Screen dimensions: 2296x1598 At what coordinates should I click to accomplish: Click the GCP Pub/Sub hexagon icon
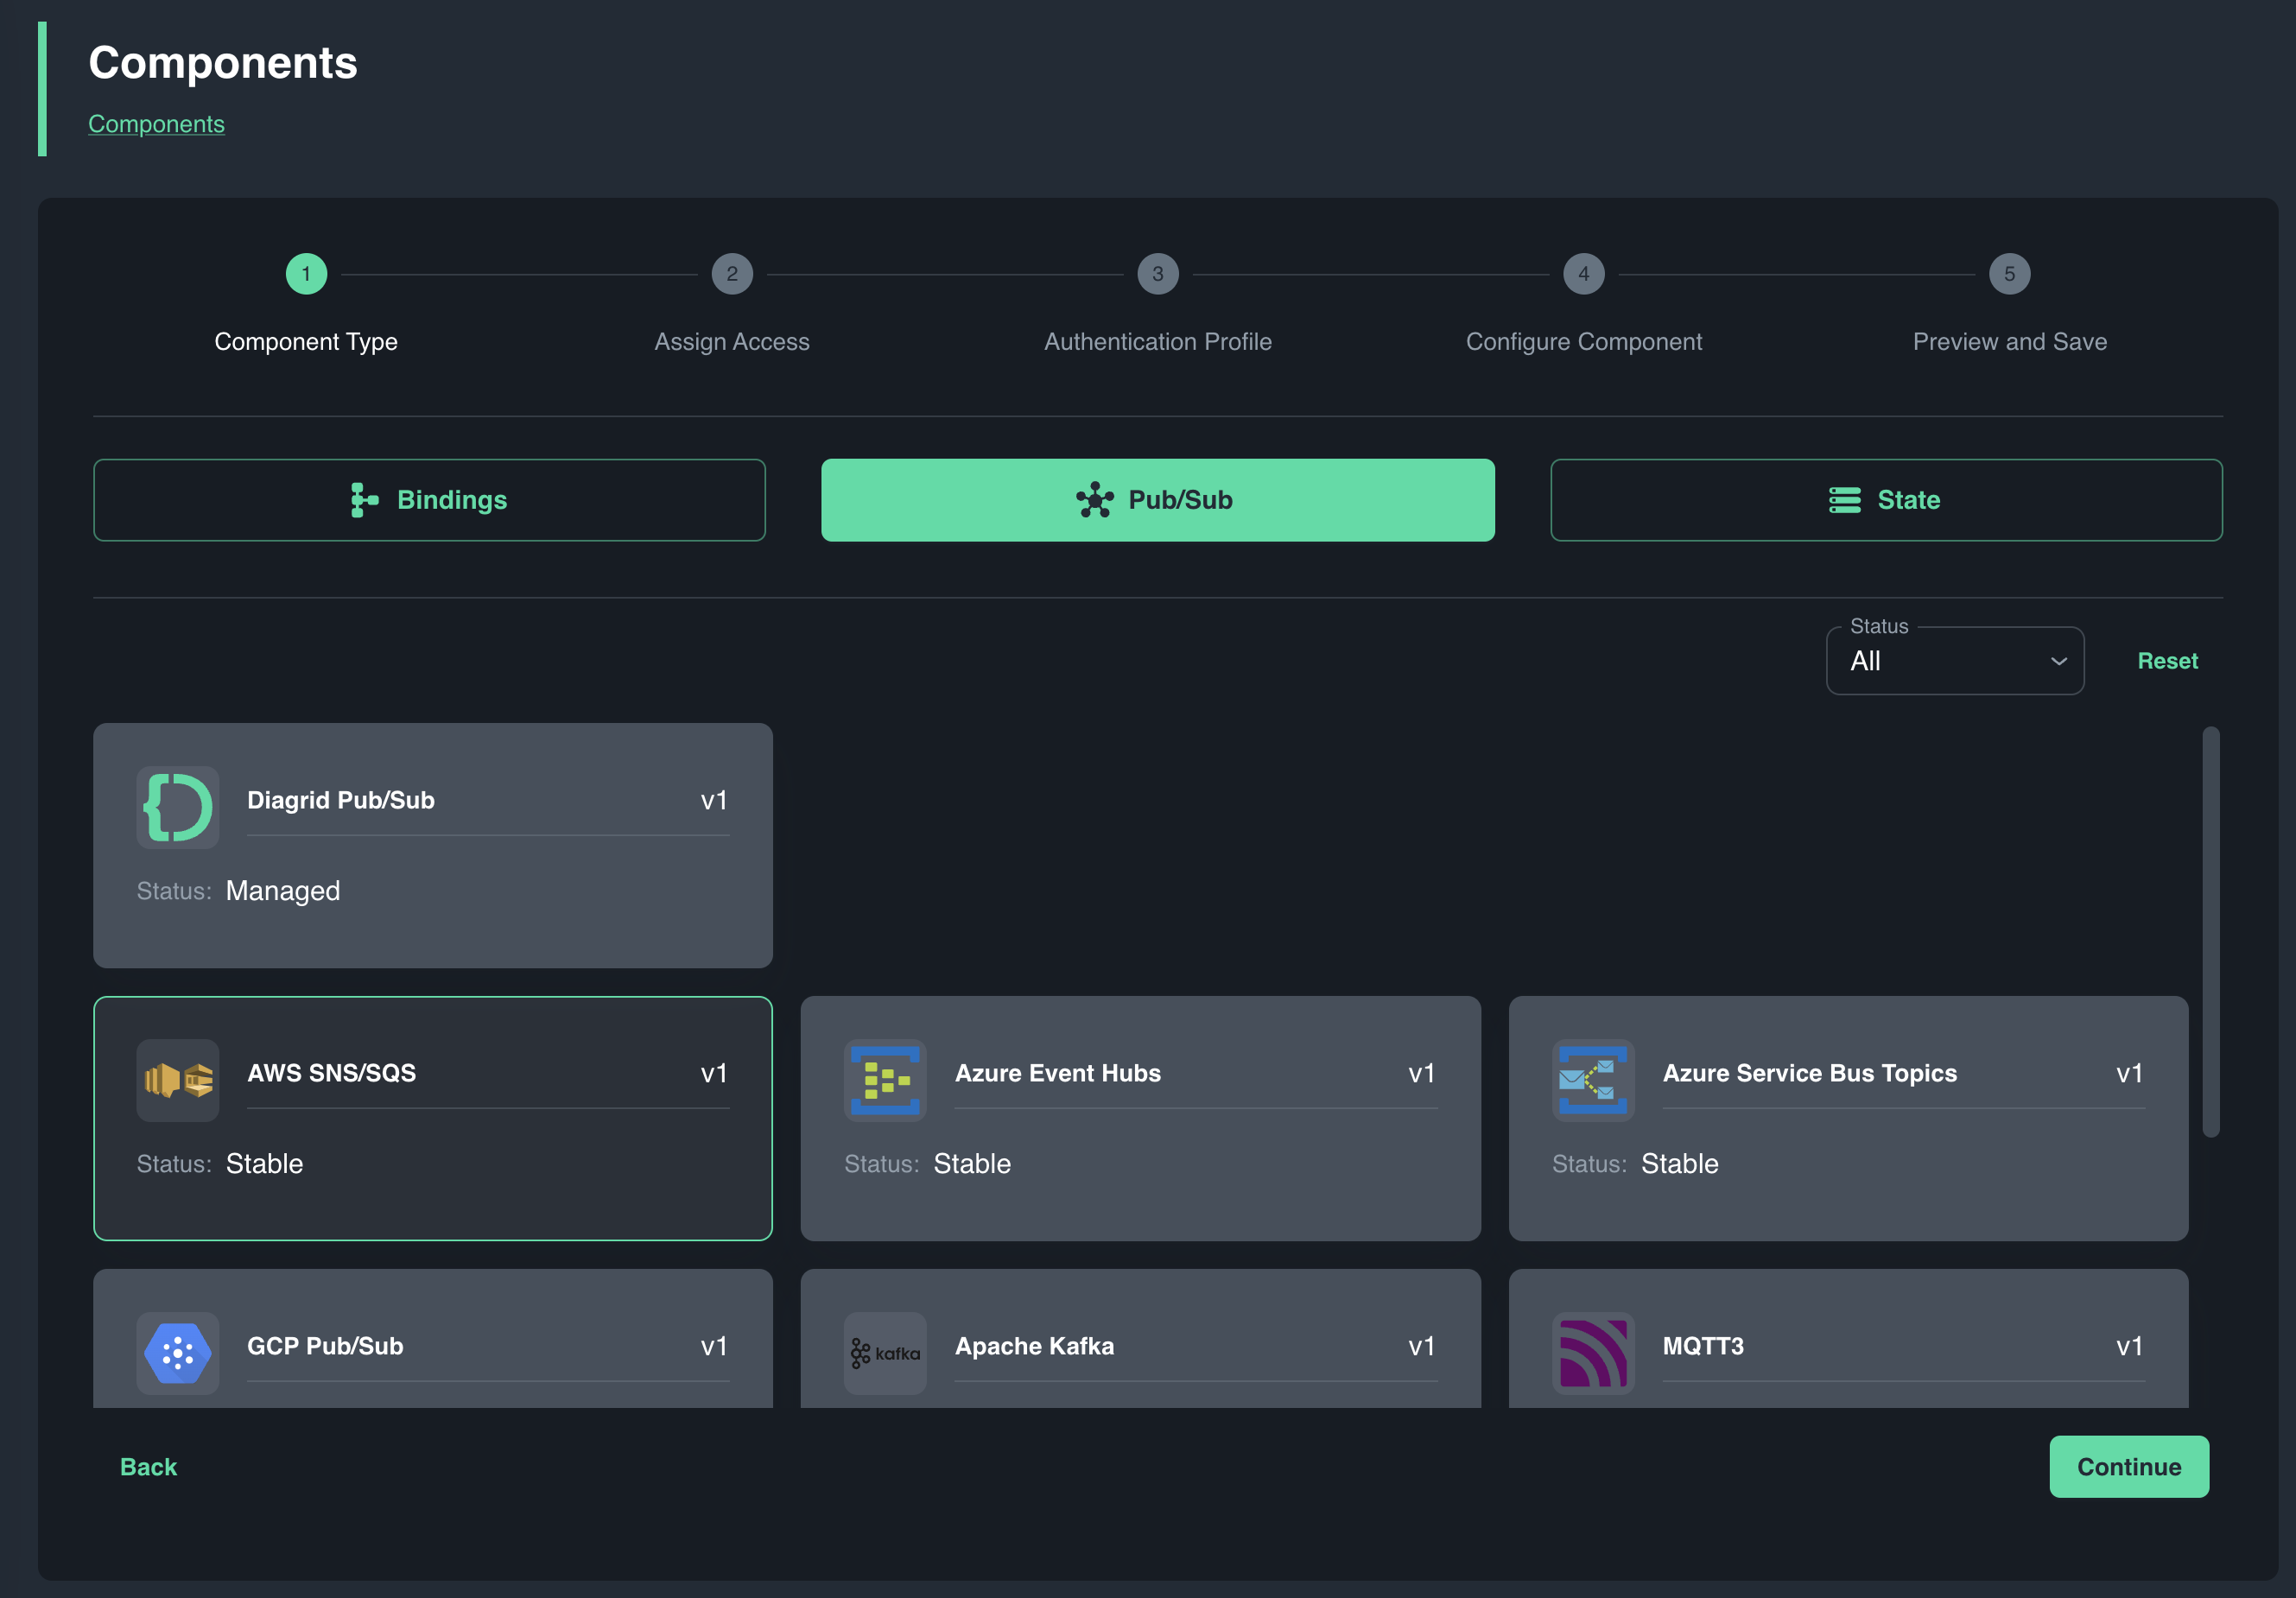click(178, 1353)
